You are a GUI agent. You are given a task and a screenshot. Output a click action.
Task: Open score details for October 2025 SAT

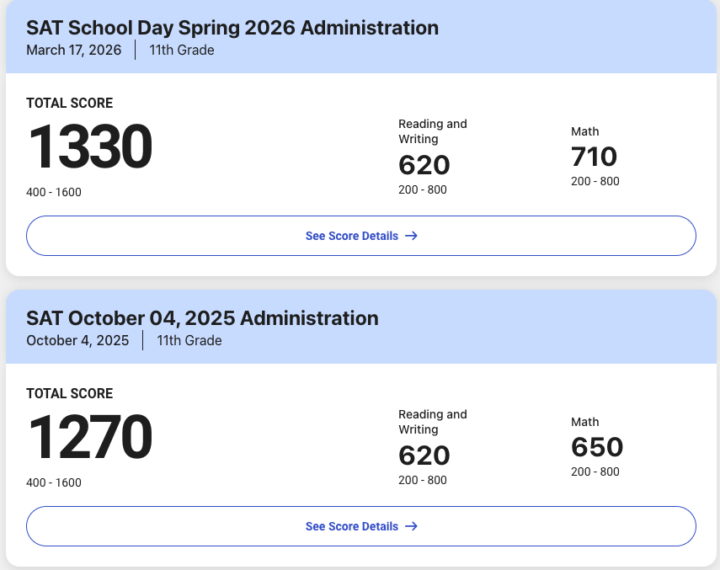coord(361,526)
